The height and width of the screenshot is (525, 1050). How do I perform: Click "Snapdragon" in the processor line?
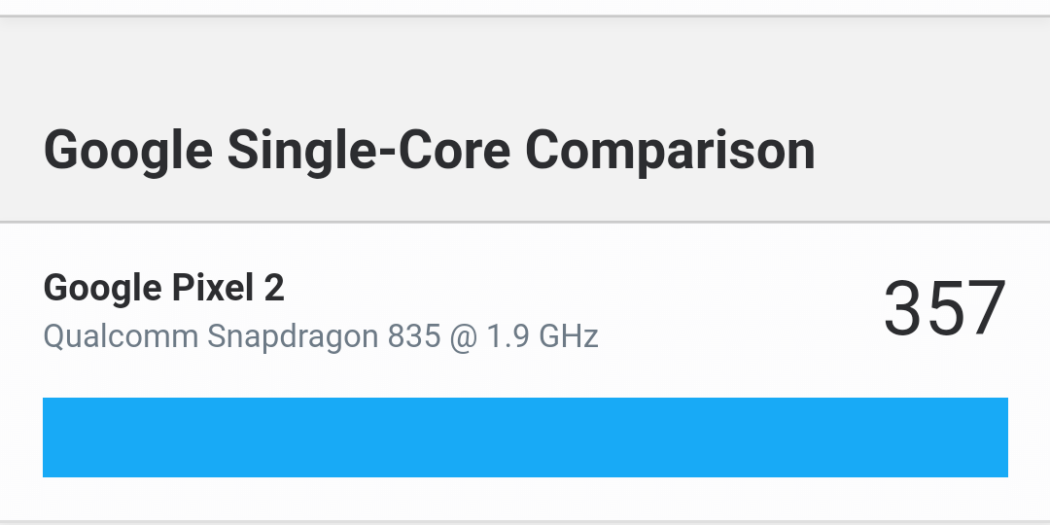pos(292,336)
